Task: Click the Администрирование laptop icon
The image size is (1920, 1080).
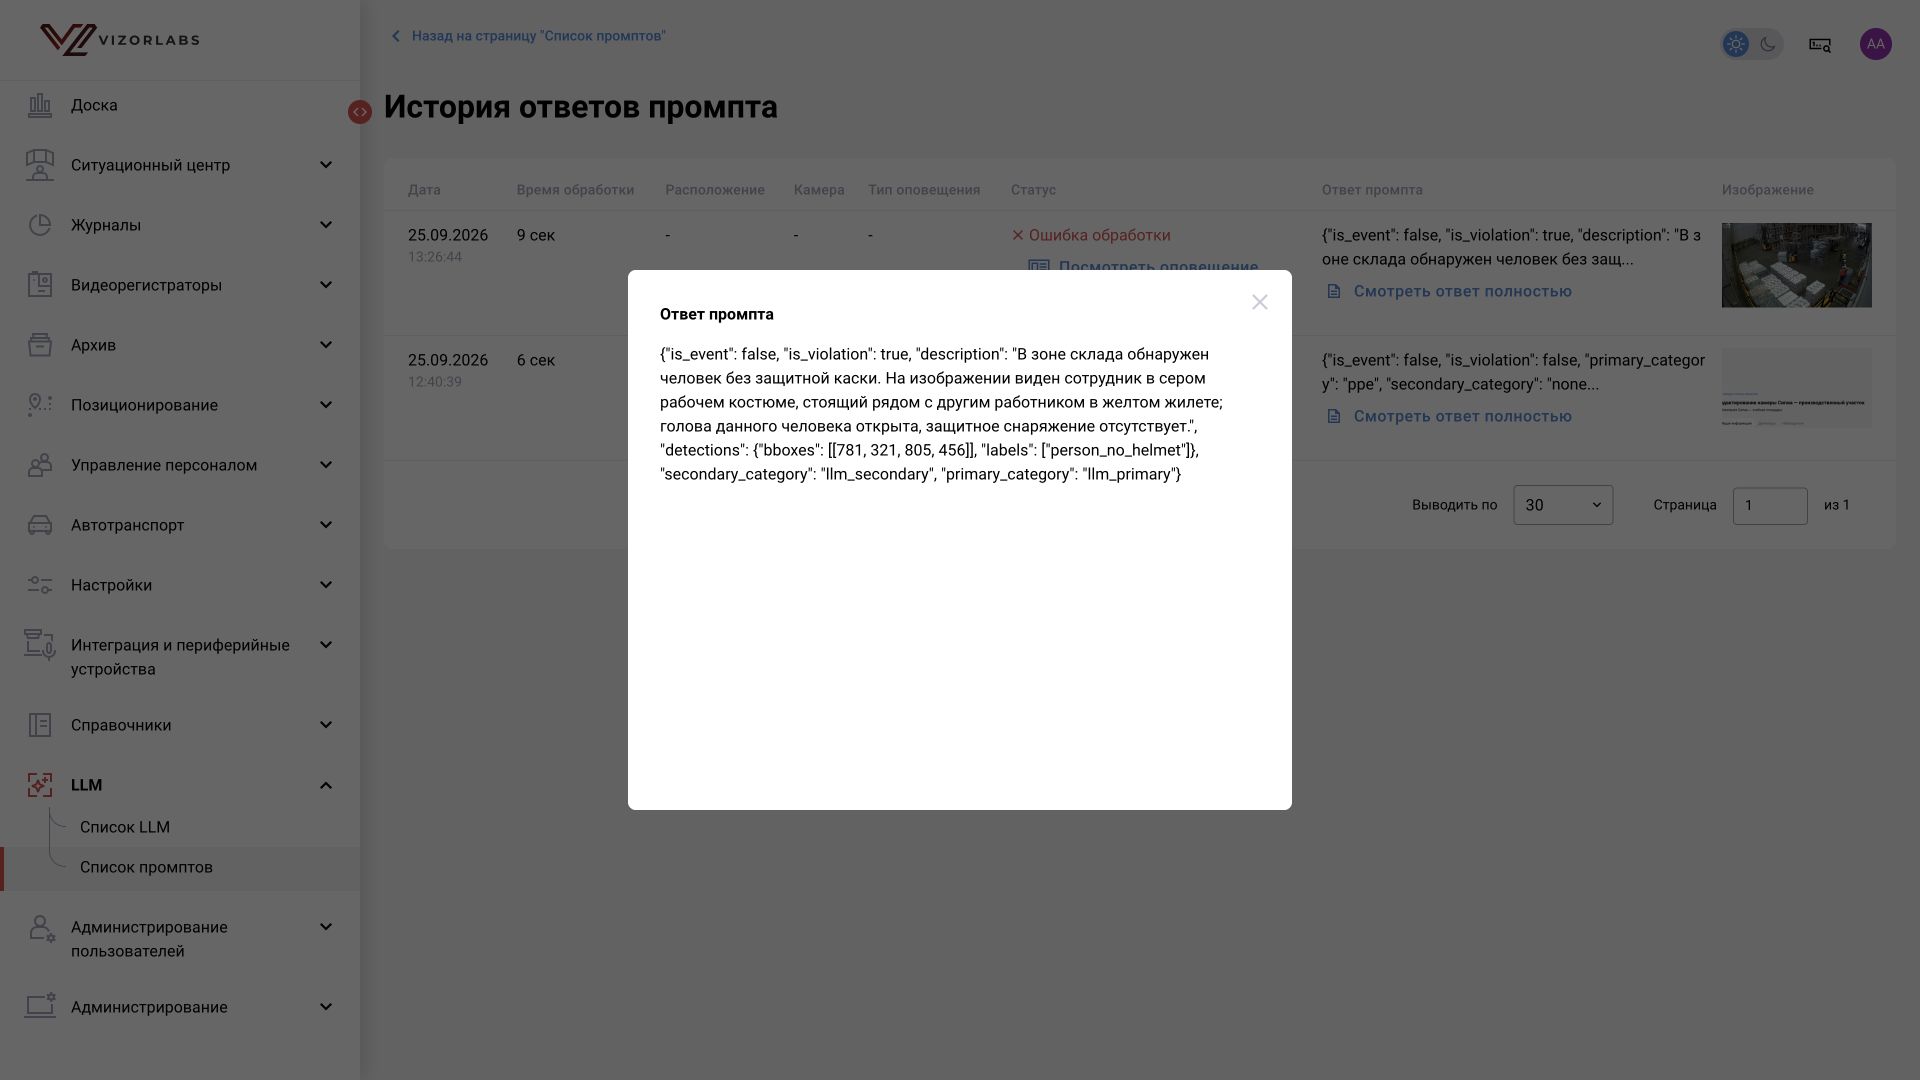Action: click(x=40, y=1006)
